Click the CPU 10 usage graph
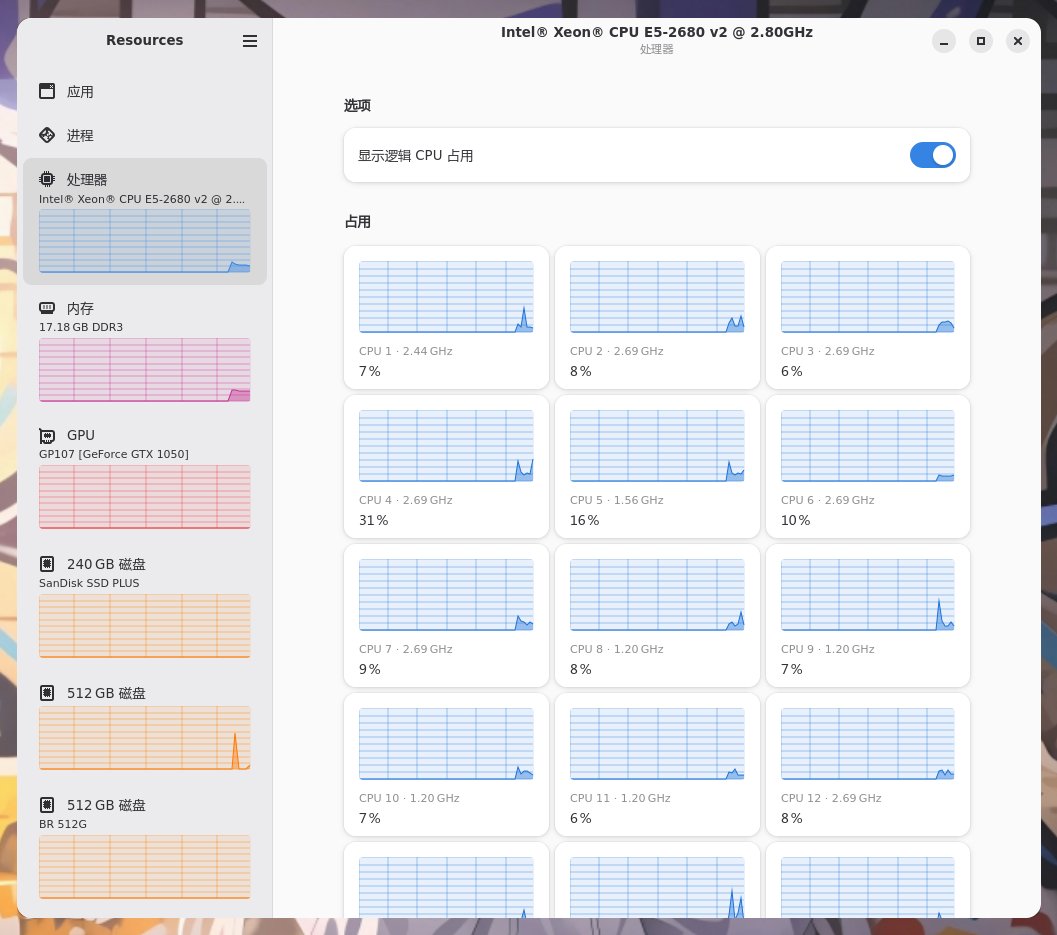The image size is (1057, 935). (x=446, y=744)
